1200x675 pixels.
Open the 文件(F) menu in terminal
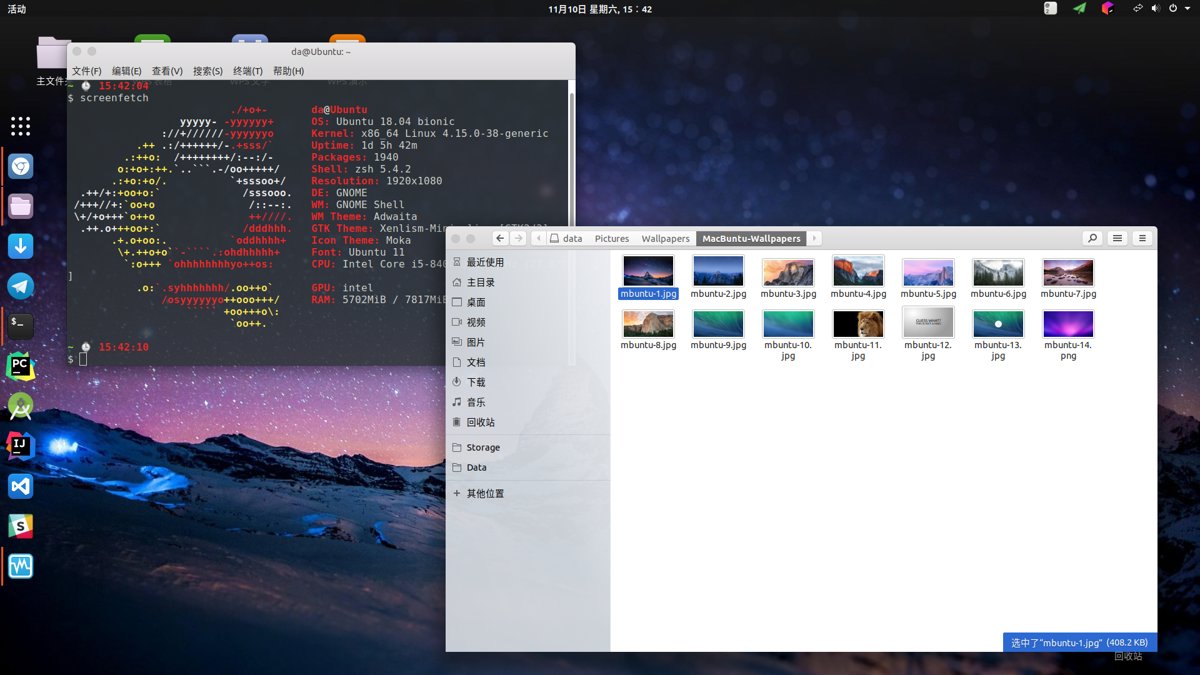(x=87, y=71)
